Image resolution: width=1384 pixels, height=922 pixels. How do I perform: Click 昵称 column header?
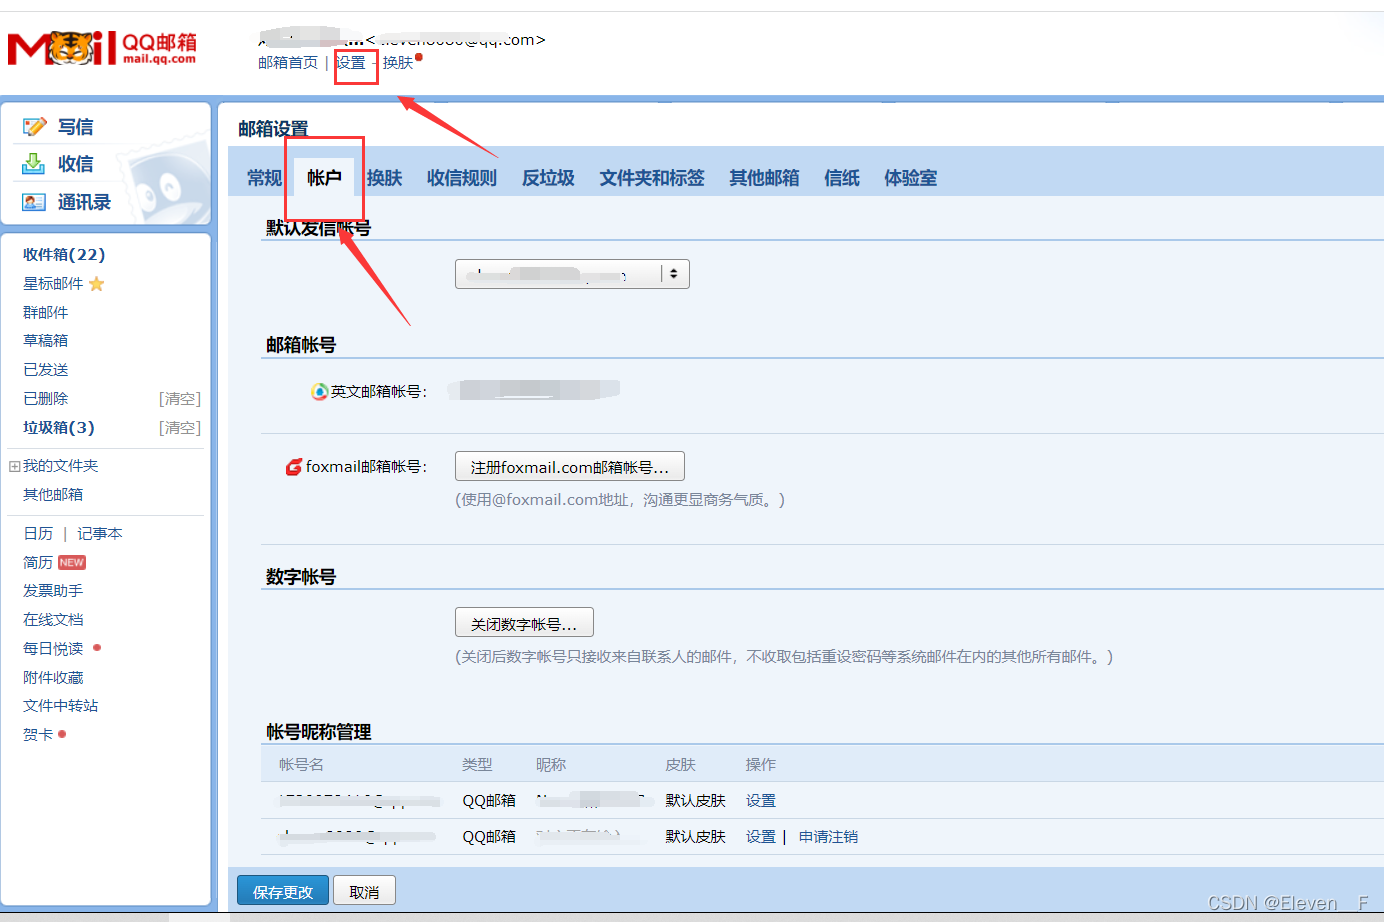click(x=551, y=765)
